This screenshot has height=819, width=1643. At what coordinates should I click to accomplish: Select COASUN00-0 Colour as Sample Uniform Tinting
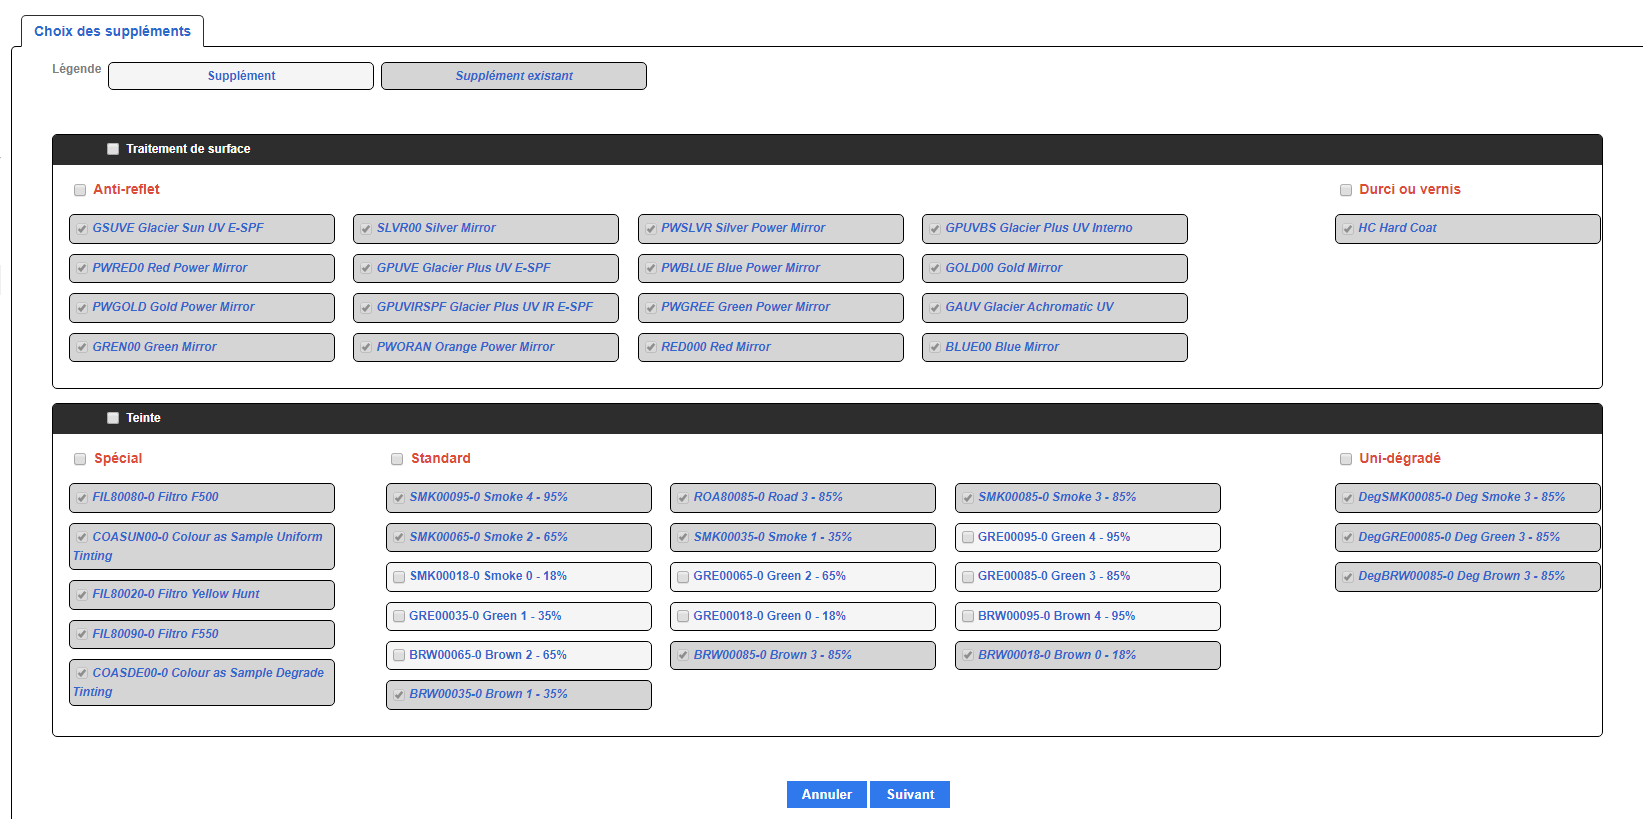point(202,547)
